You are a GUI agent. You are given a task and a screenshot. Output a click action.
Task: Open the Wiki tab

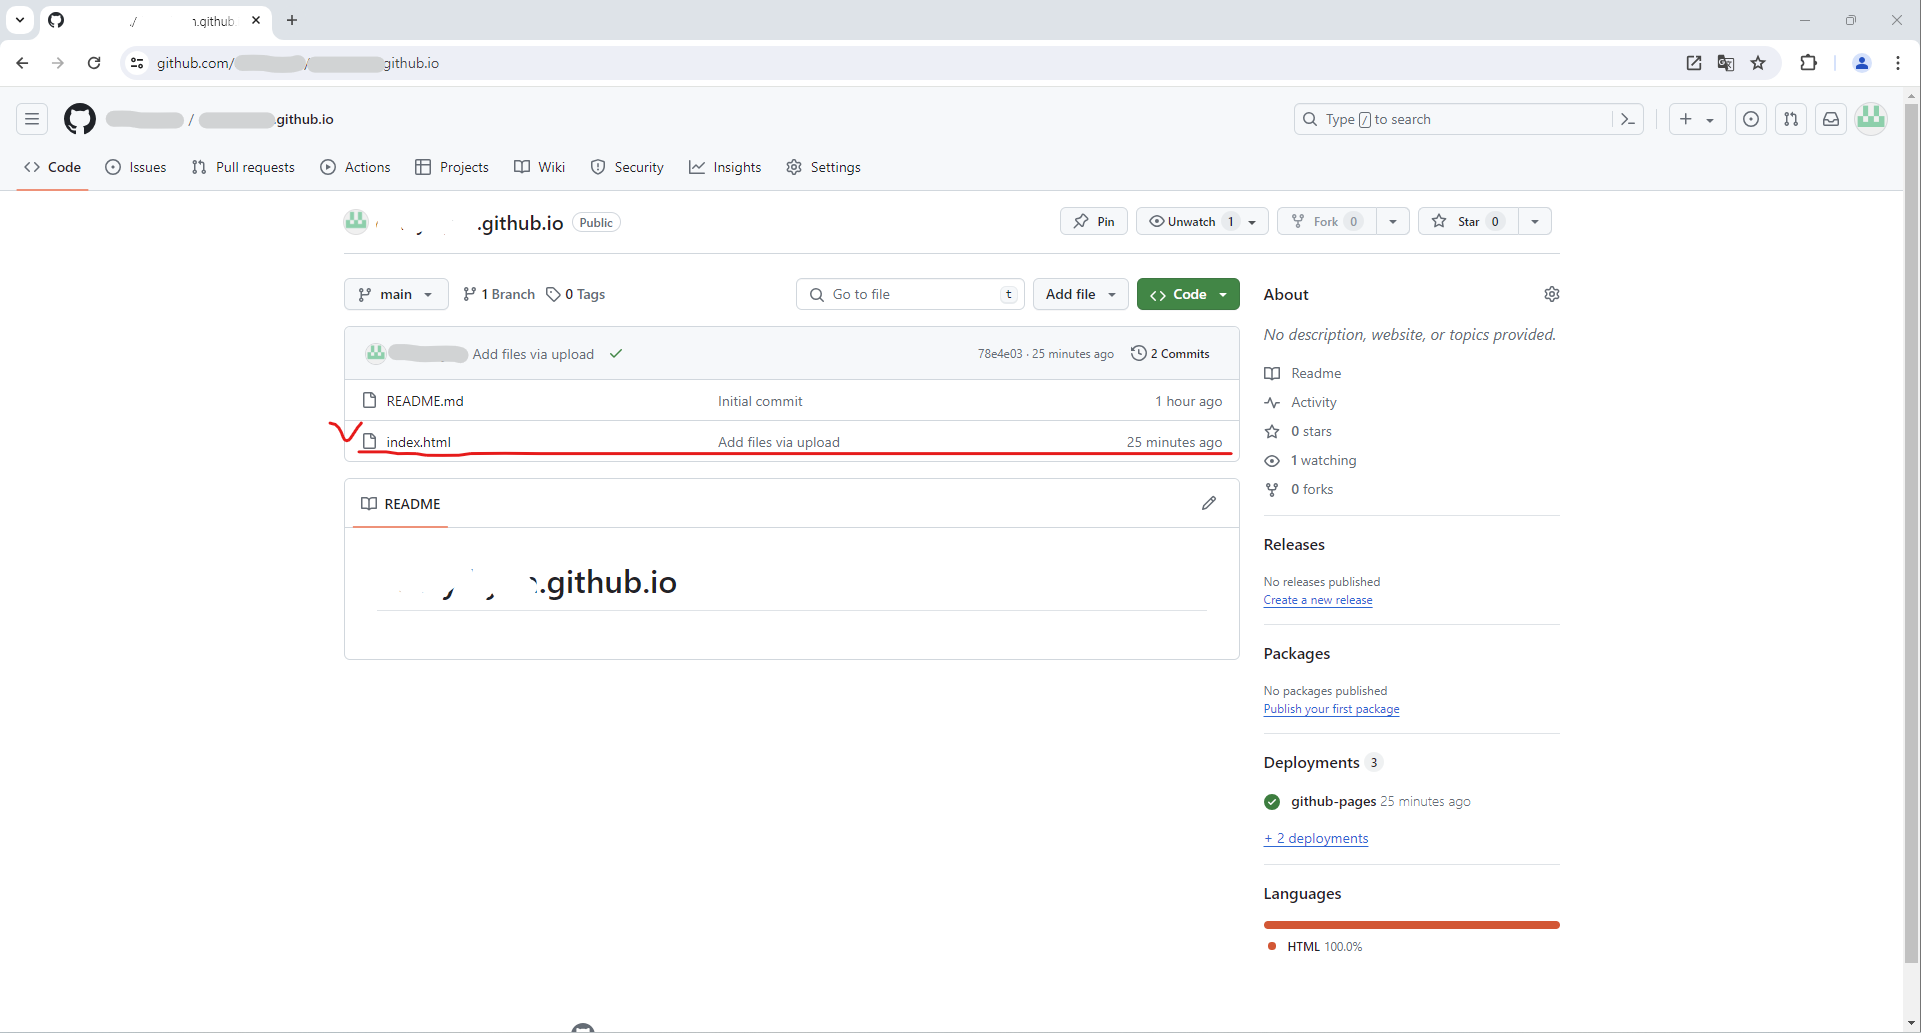tap(540, 167)
